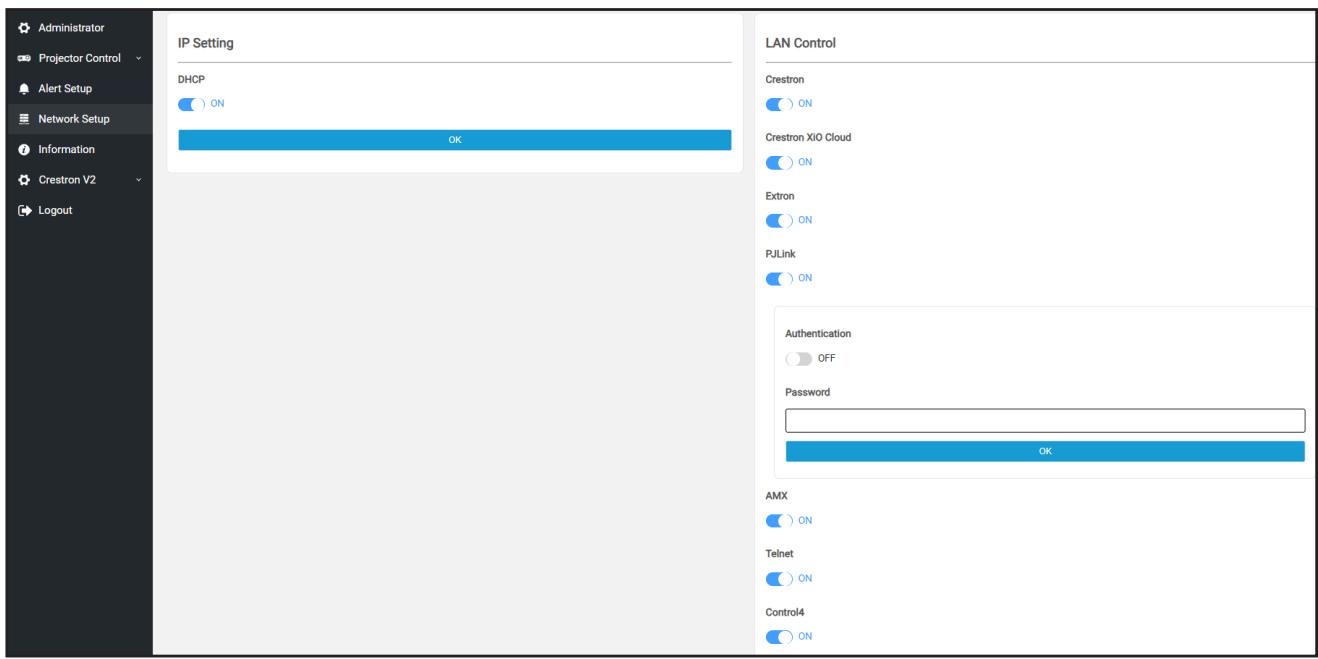Click the PJLink label

tap(780, 254)
